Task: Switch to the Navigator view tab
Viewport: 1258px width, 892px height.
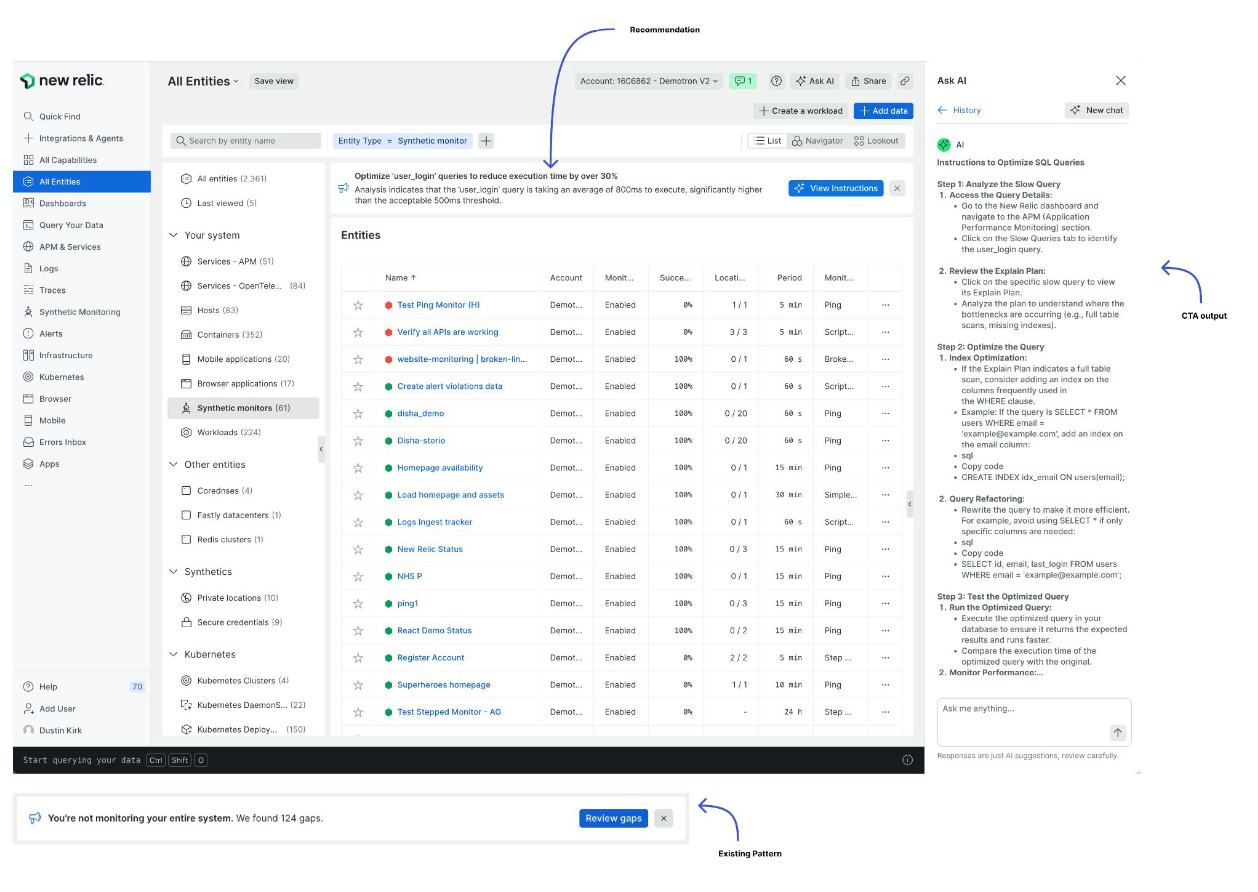Action: (x=817, y=141)
